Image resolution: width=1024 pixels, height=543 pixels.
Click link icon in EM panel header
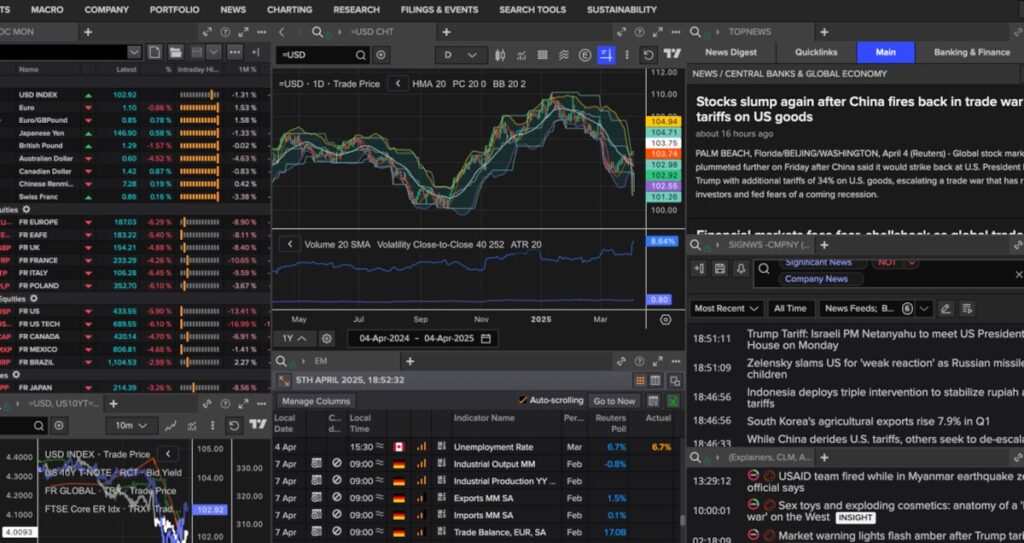coord(622,361)
